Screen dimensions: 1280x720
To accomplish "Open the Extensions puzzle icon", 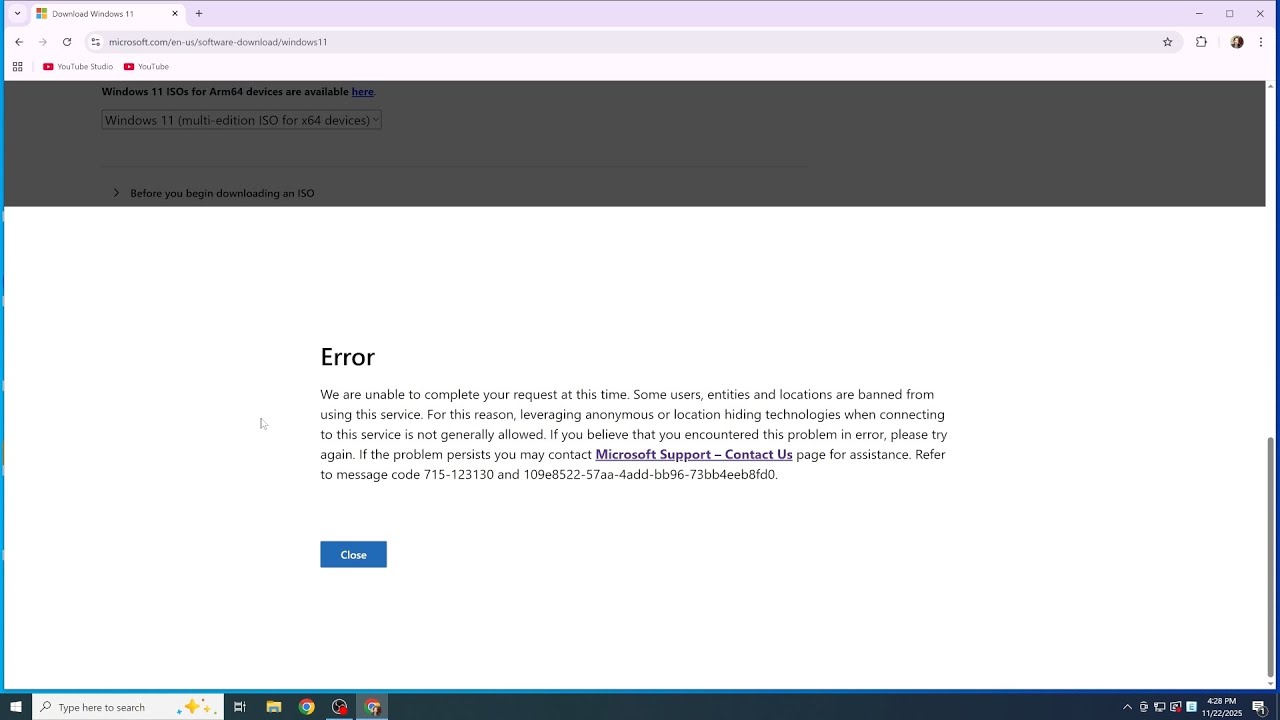I will [x=1201, y=42].
